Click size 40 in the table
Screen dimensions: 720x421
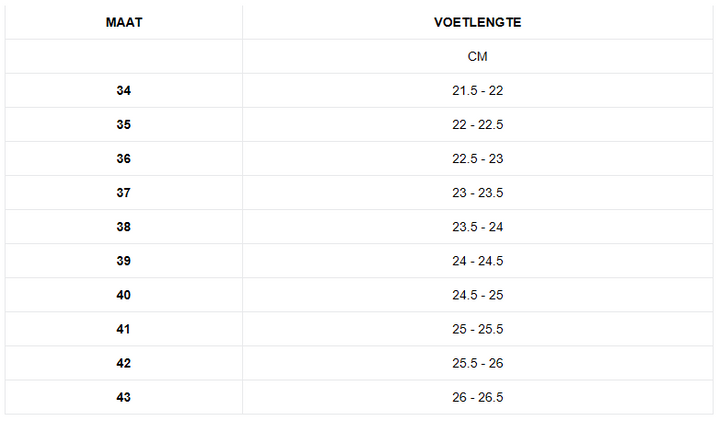[124, 295]
